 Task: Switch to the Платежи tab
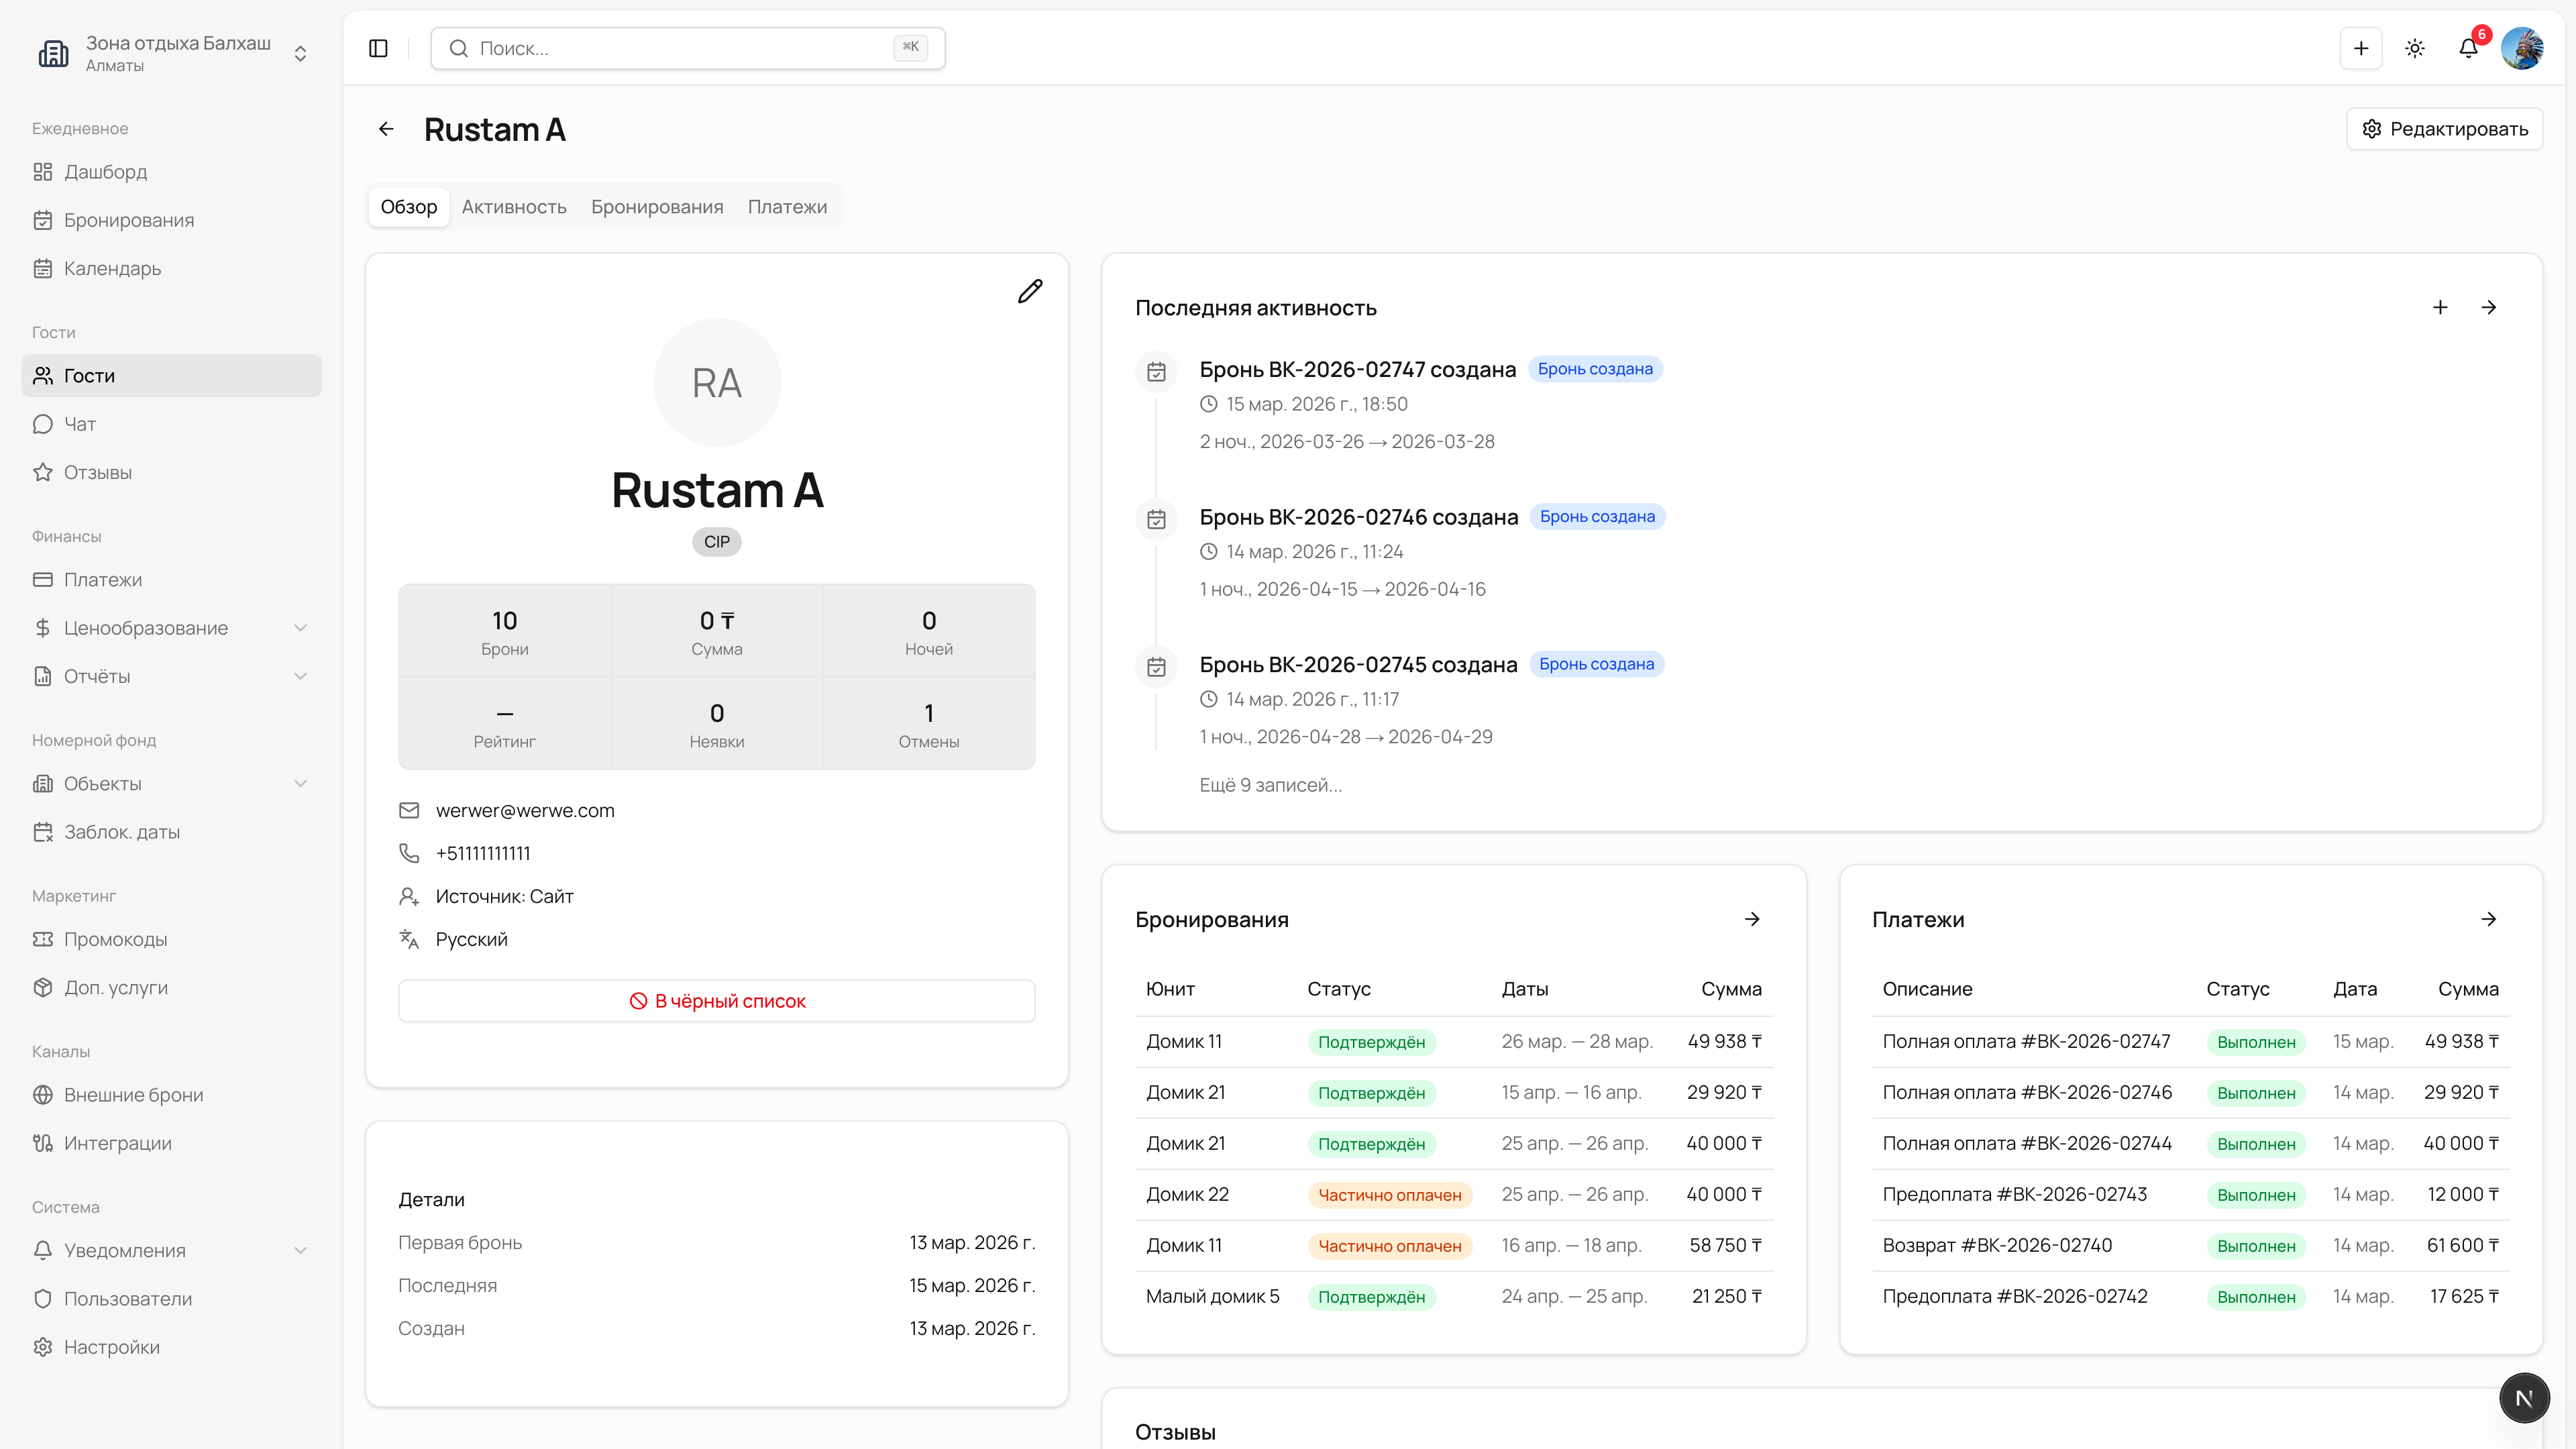(x=787, y=207)
